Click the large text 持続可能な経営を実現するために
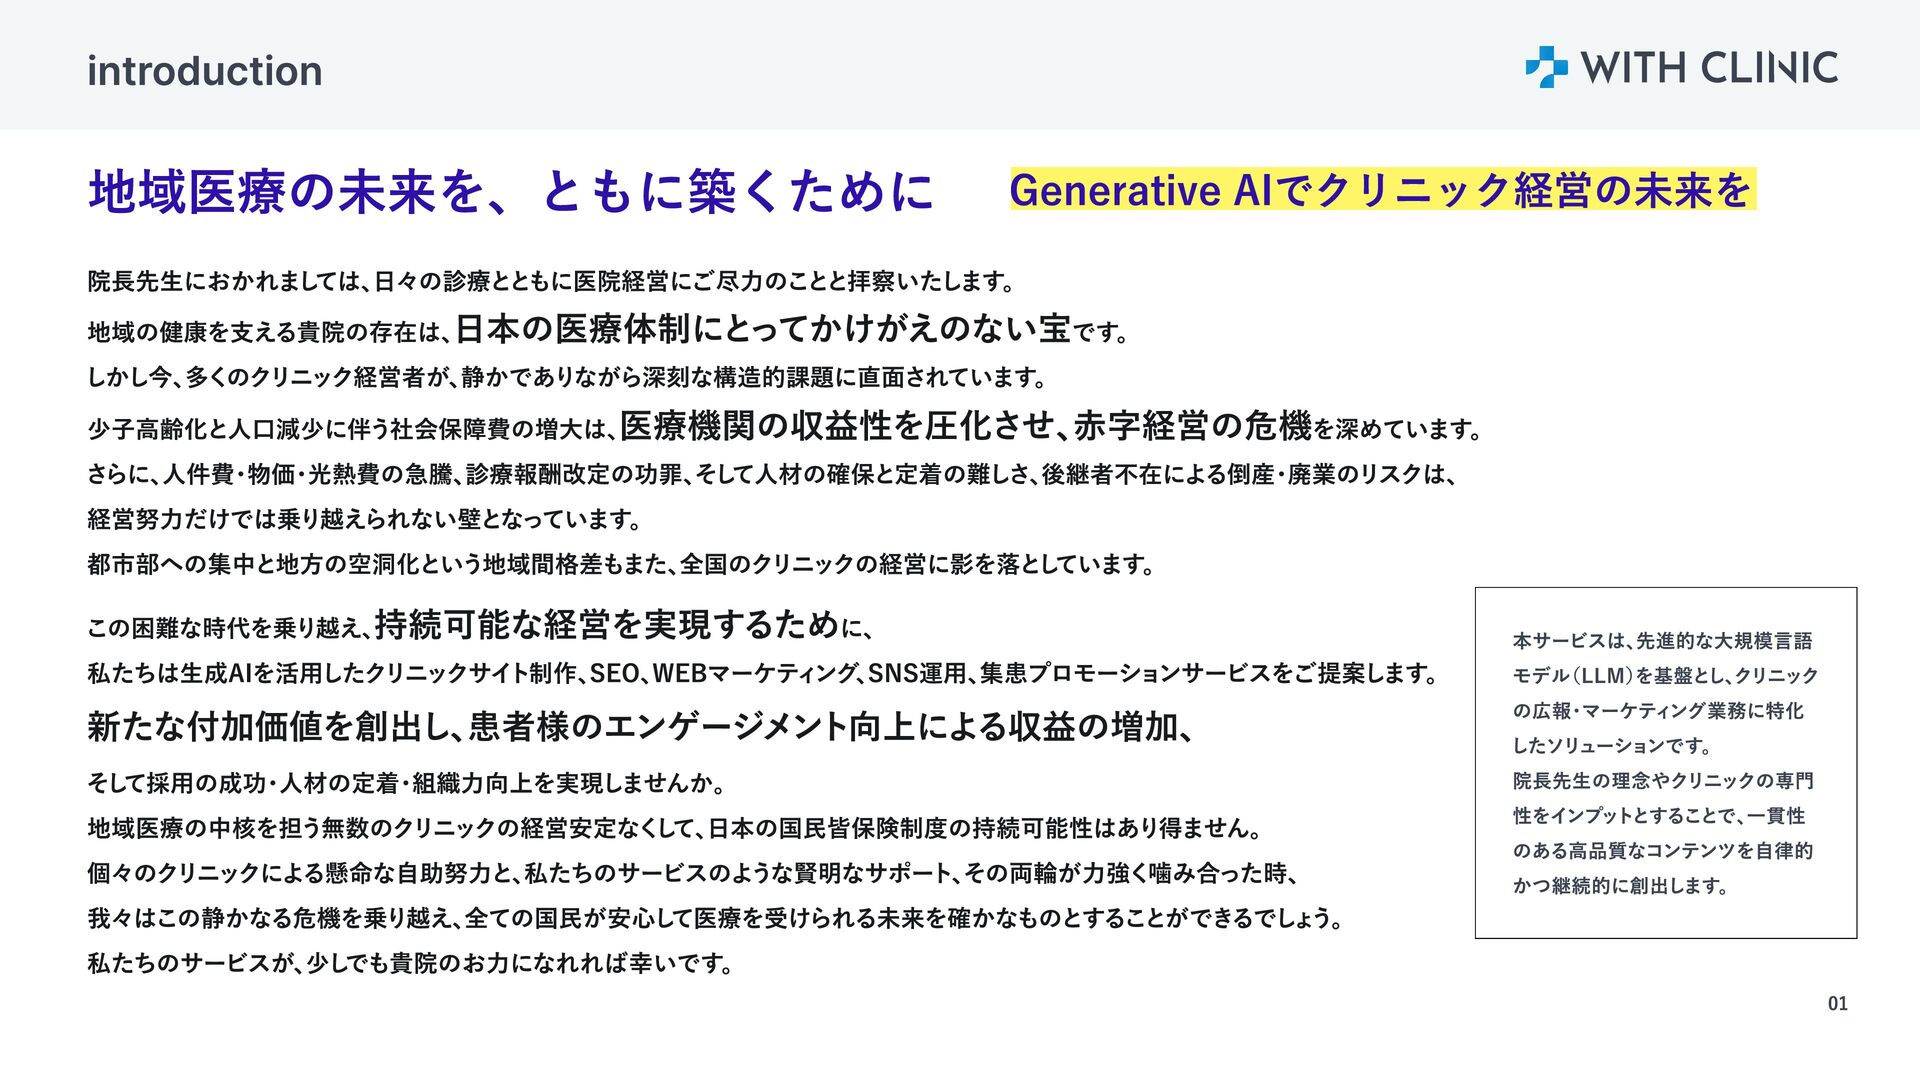This screenshot has height=1080, width=1920. [606, 626]
